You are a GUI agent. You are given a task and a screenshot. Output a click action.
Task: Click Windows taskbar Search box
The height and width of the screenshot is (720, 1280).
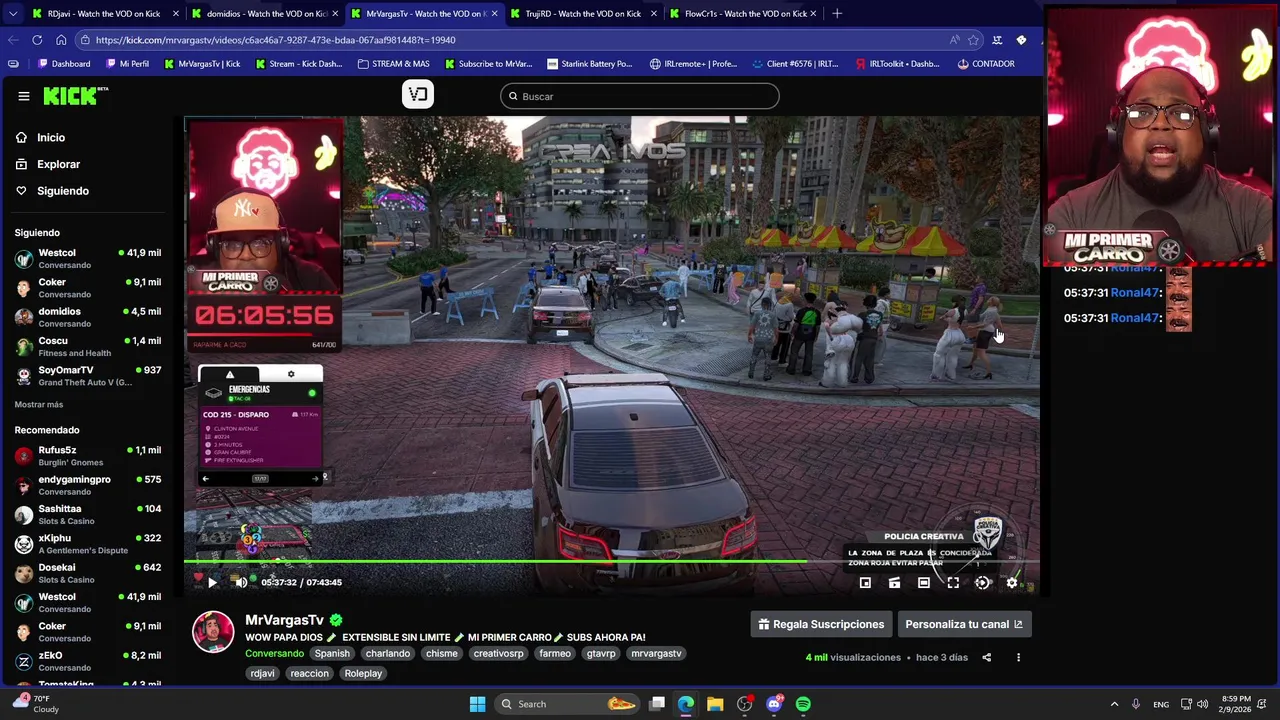point(568,704)
